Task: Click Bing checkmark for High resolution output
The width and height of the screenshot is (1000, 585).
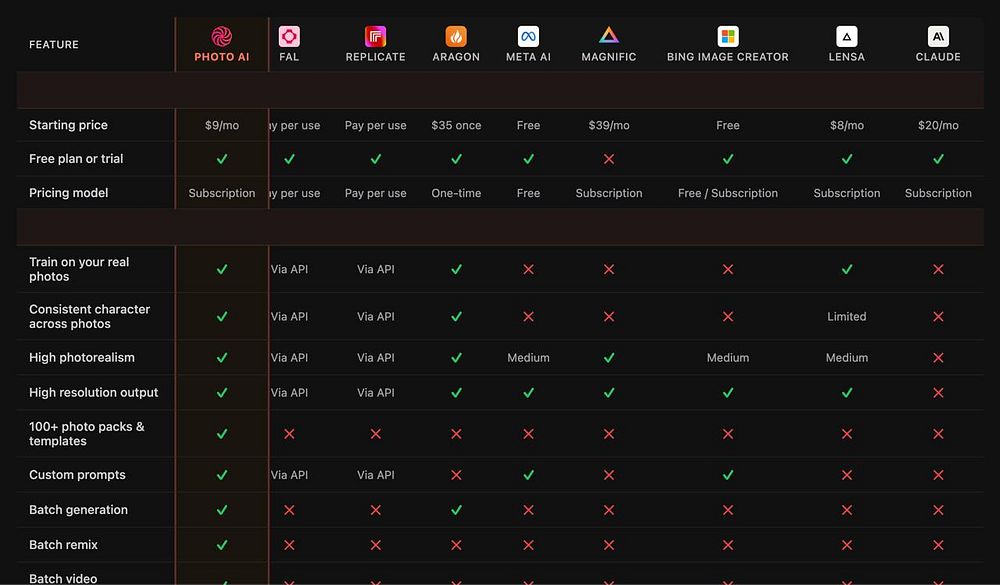Action: point(728,393)
